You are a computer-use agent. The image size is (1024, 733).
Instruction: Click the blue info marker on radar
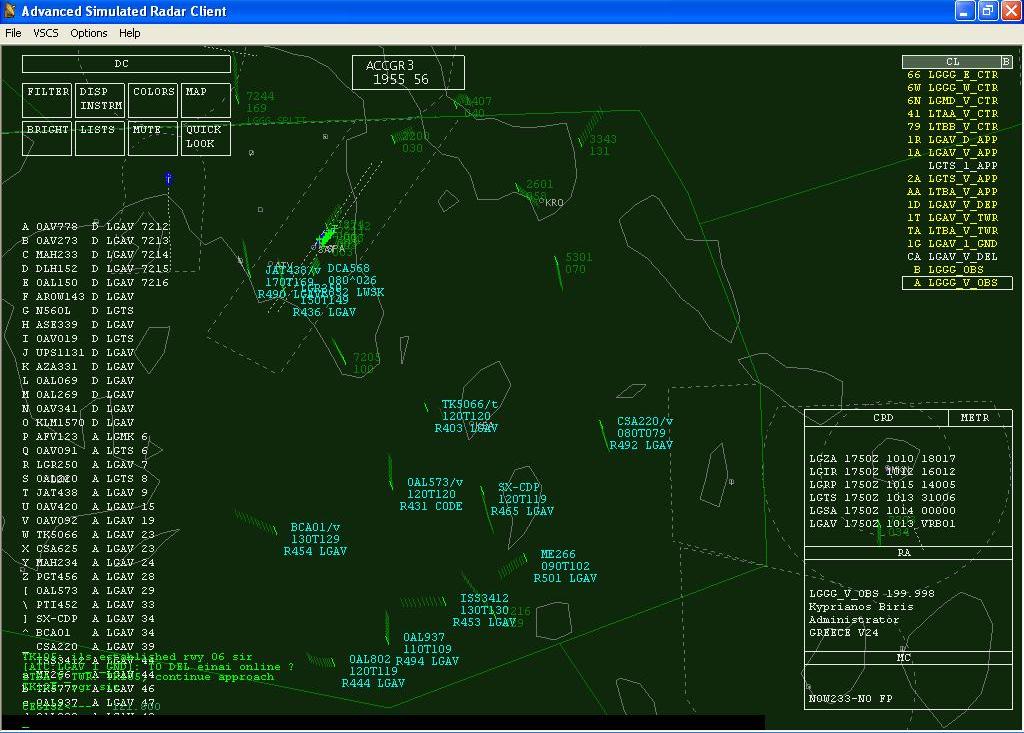[168, 178]
